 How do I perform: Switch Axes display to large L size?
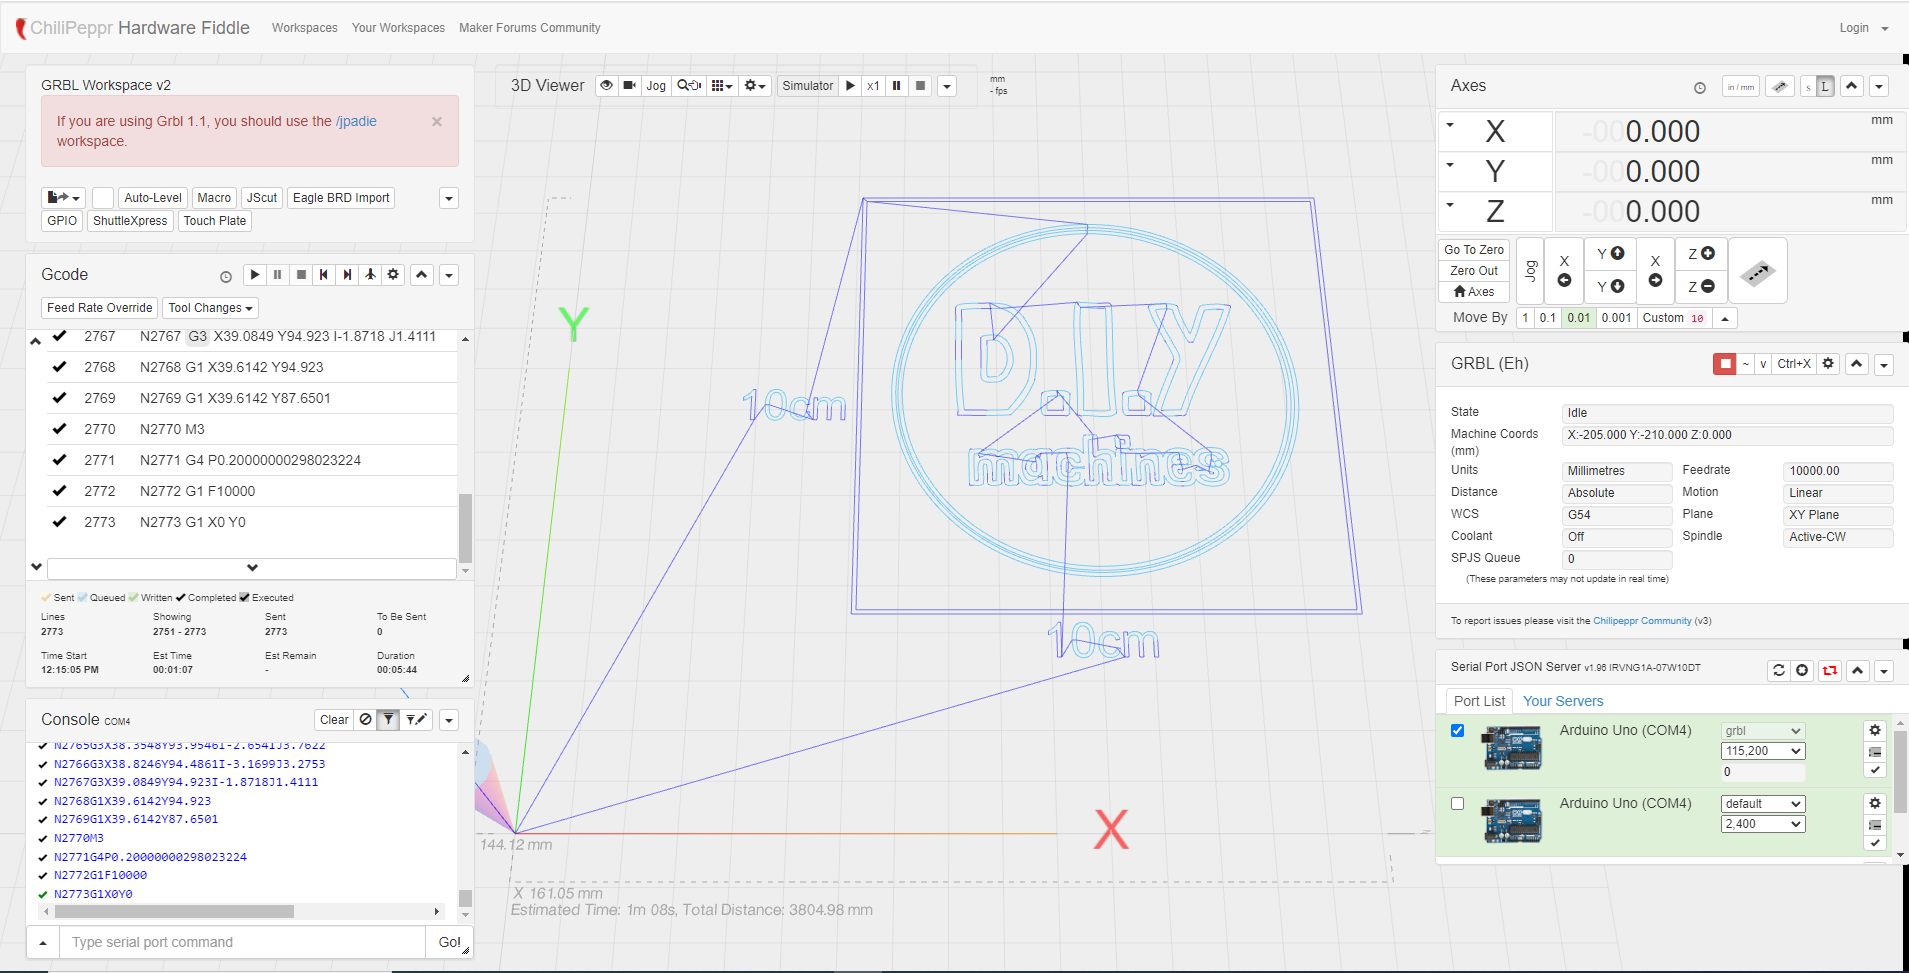click(x=1825, y=87)
